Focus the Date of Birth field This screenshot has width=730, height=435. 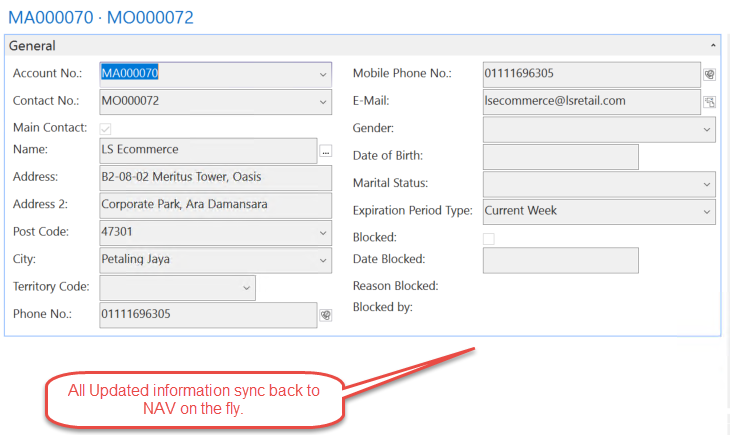(560, 157)
